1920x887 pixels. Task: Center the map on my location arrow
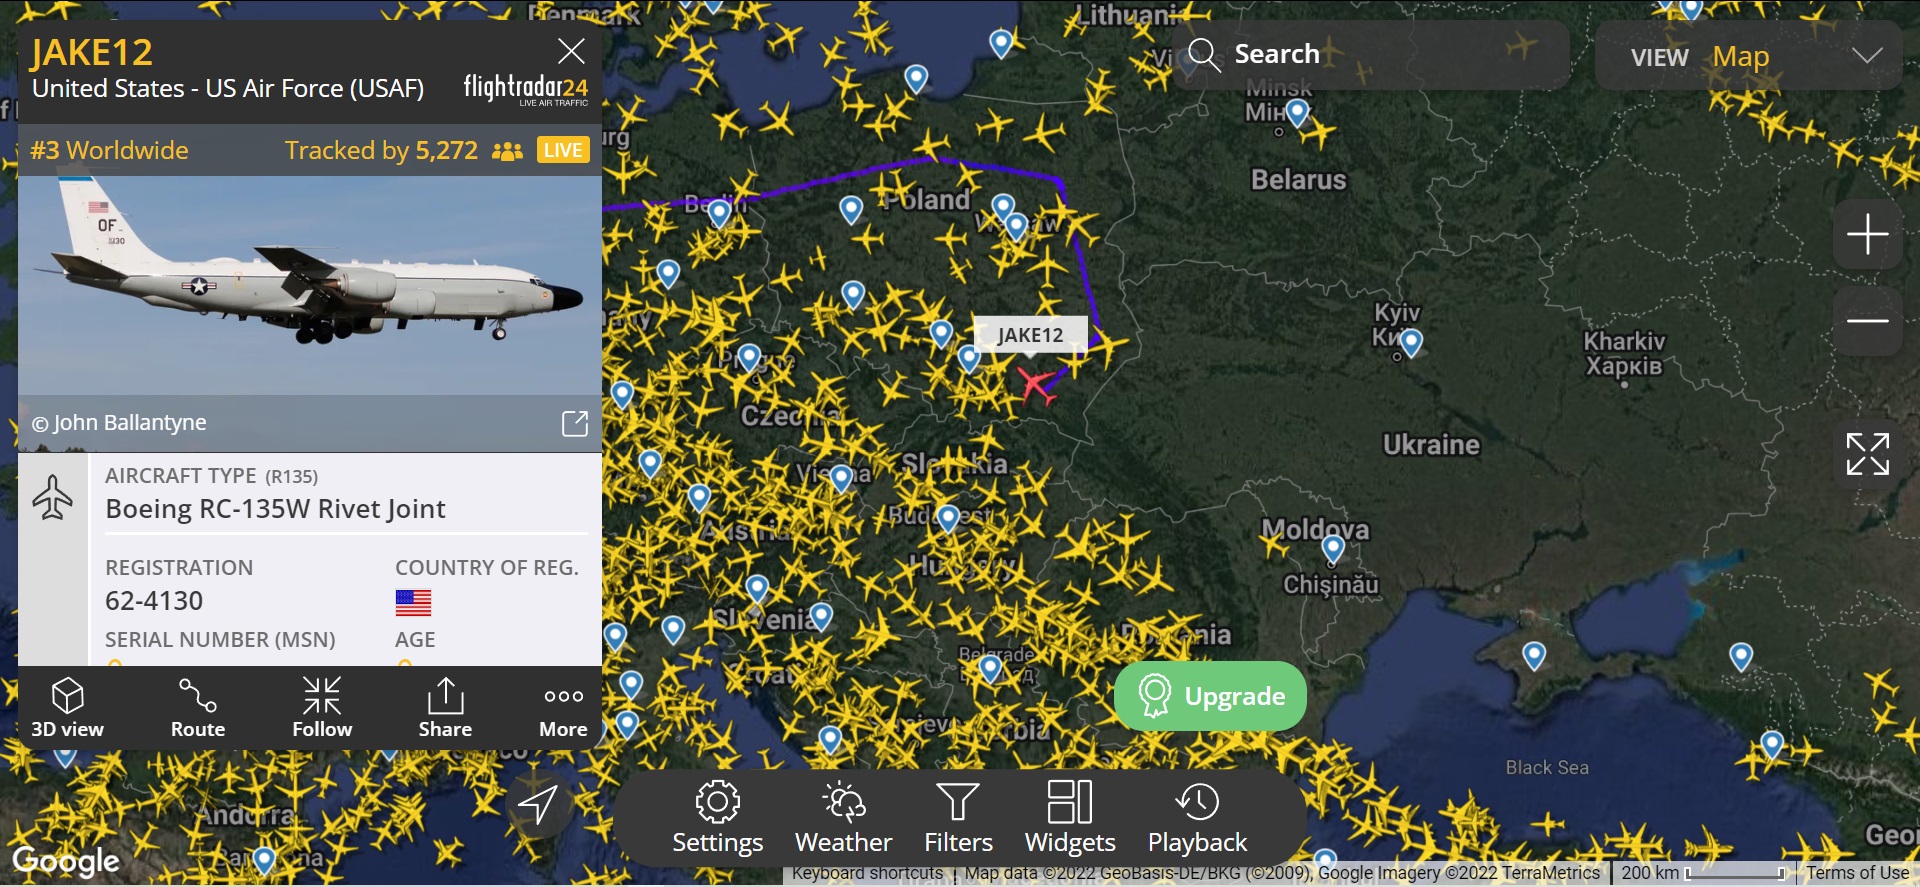pos(538,804)
